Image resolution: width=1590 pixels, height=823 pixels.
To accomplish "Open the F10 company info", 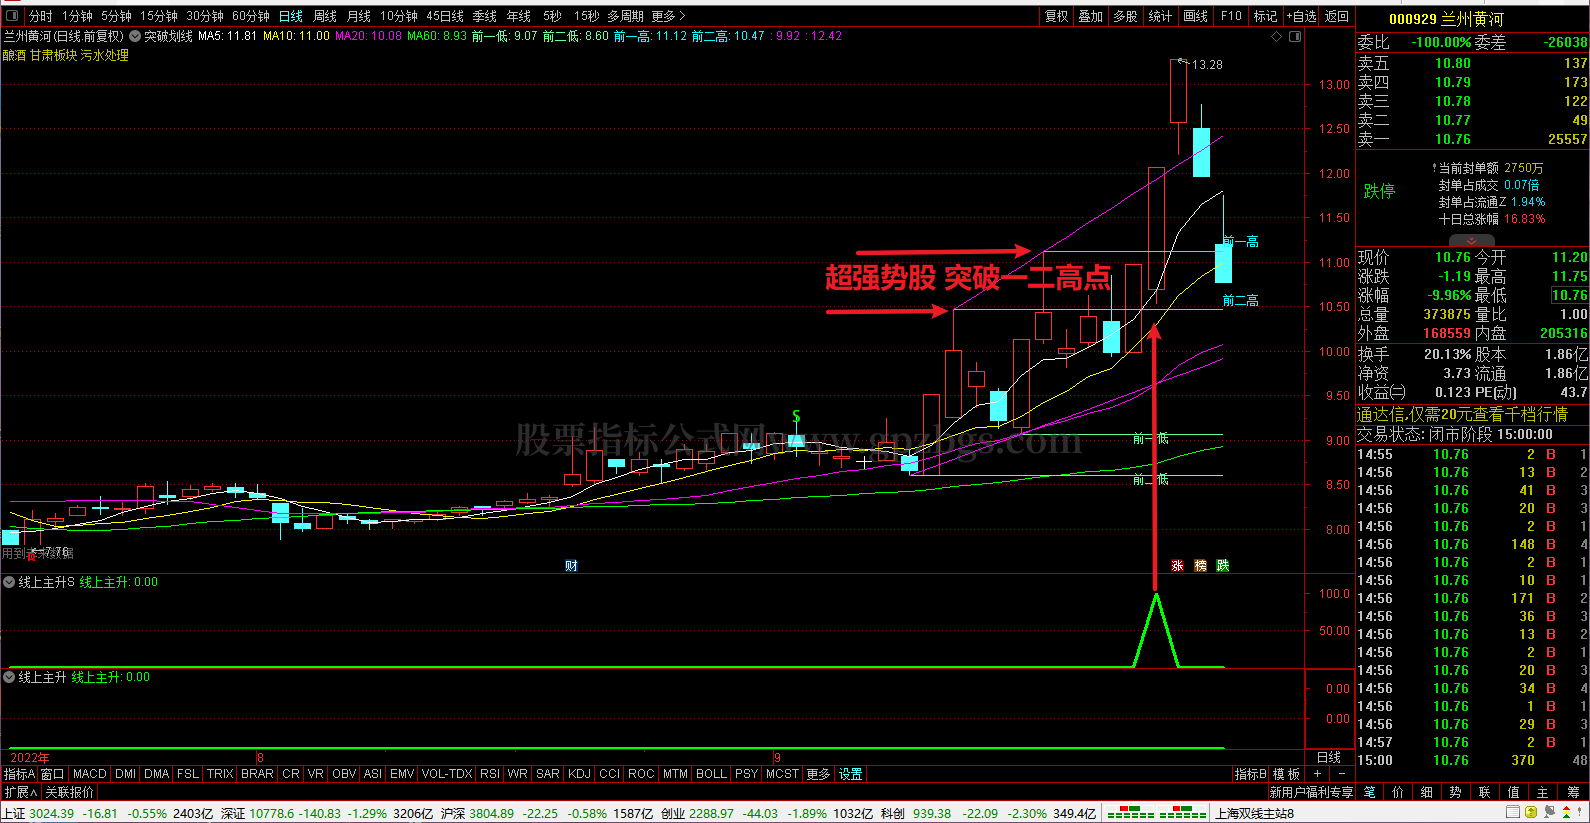I will point(1231,16).
